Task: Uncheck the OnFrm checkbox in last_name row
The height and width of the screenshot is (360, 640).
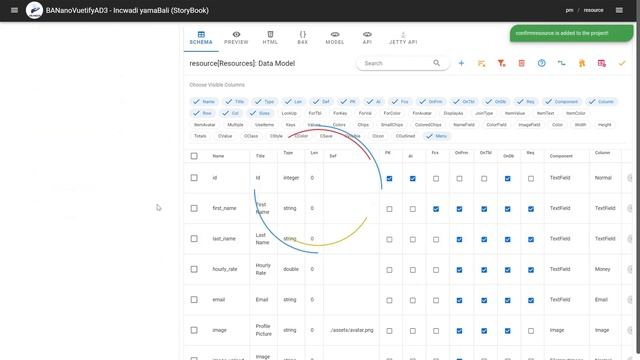Action: [x=459, y=239]
